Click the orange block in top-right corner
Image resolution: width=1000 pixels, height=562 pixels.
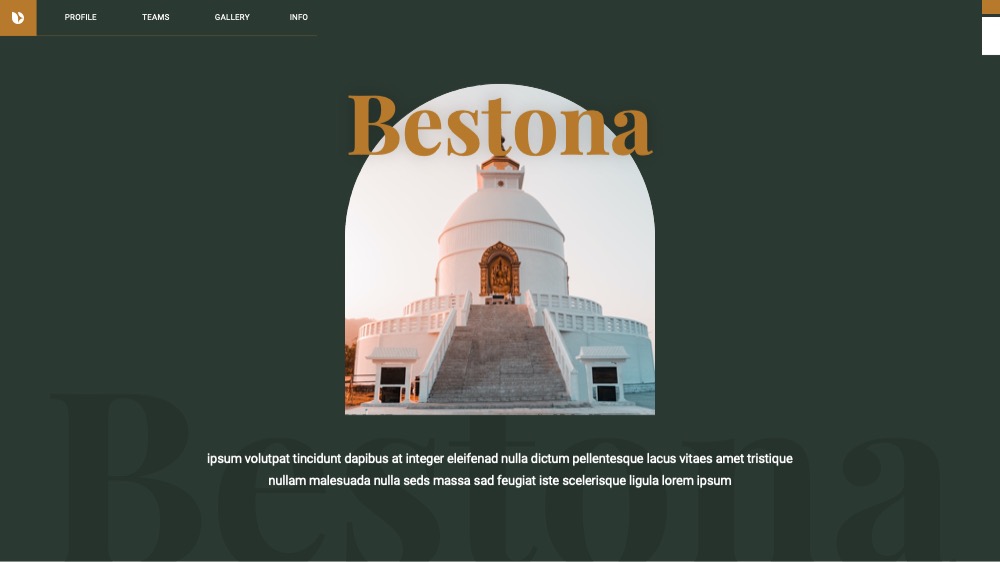990,6
